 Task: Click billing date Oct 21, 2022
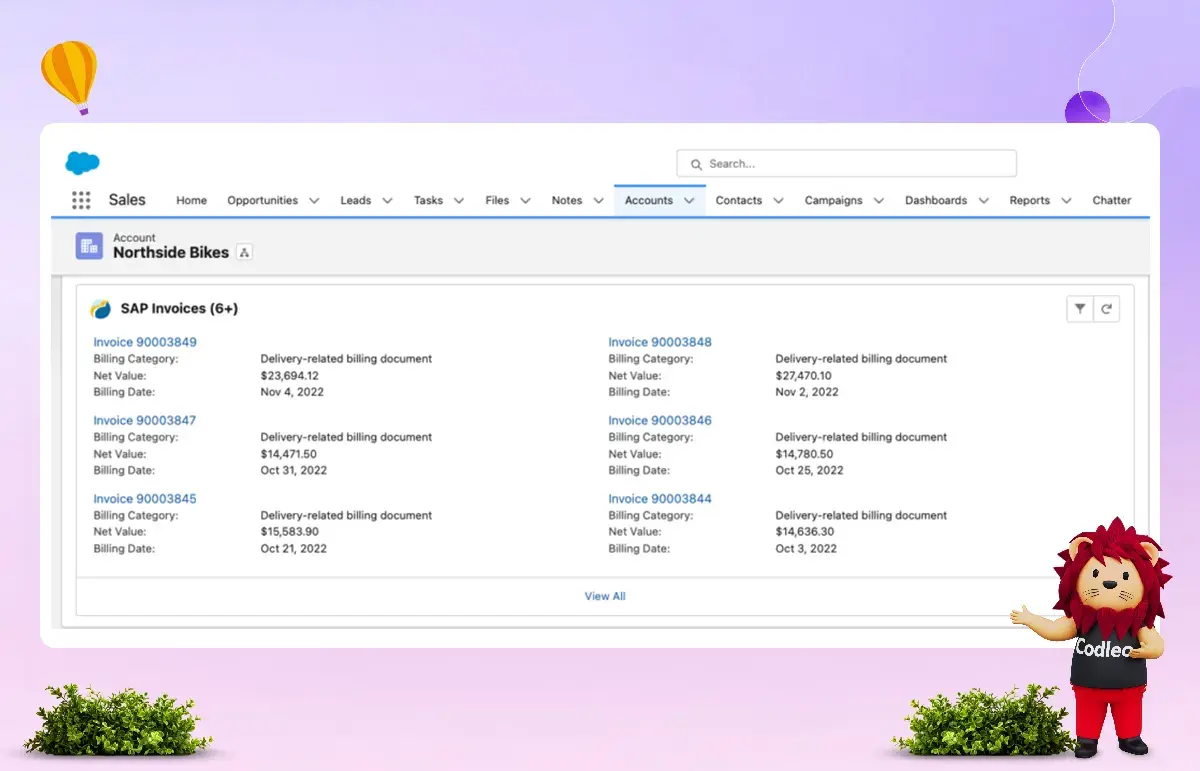click(x=294, y=549)
